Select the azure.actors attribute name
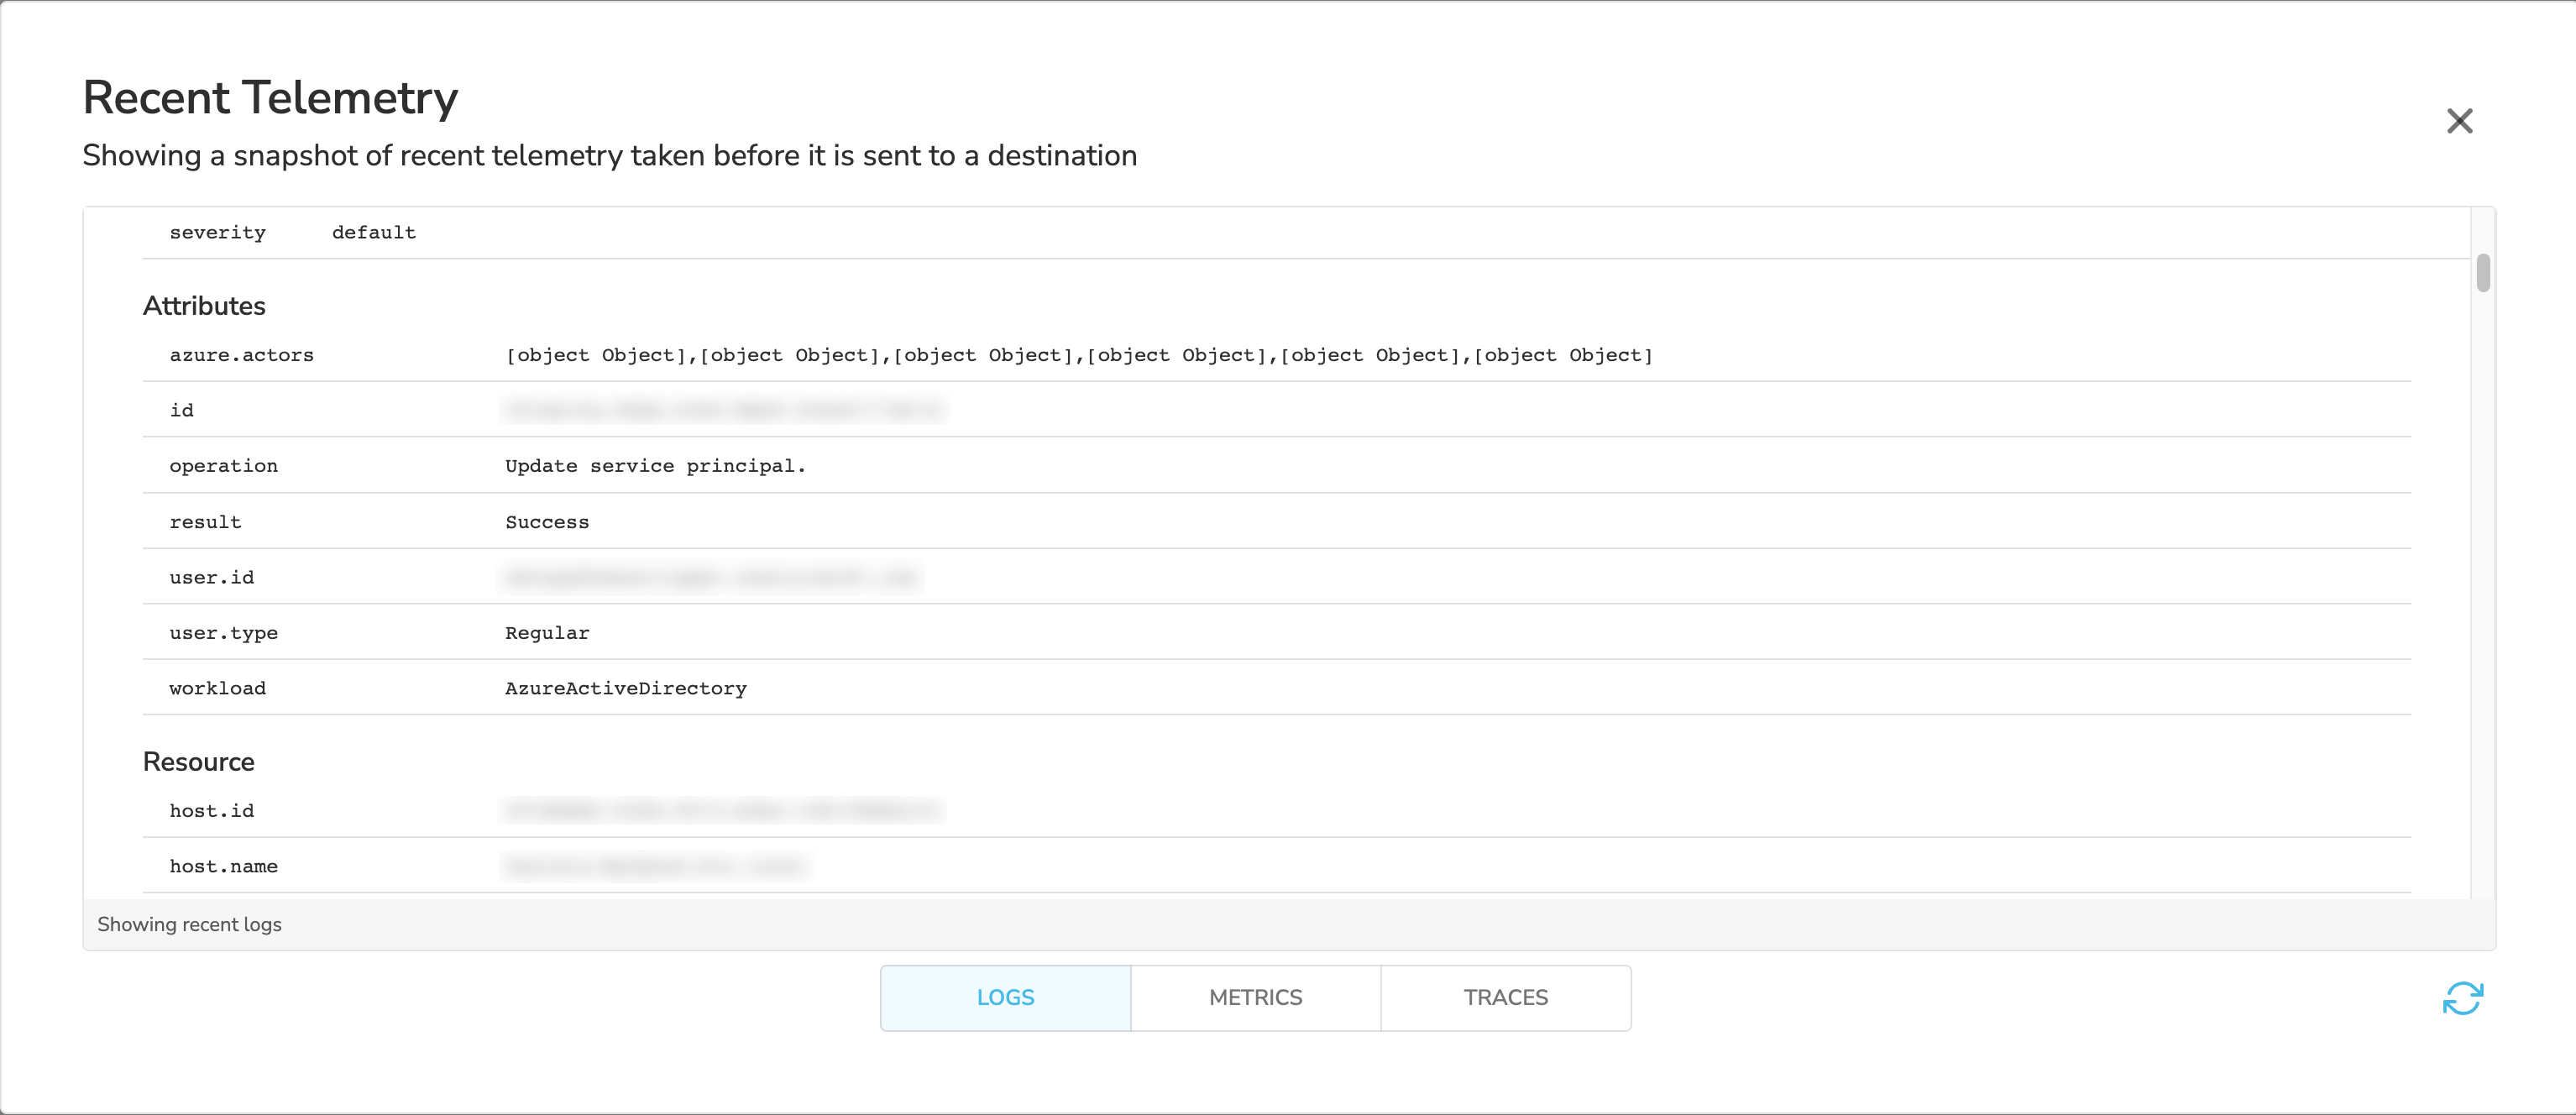The height and width of the screenshot is (1115, 2576). click(x=241, y=355)
